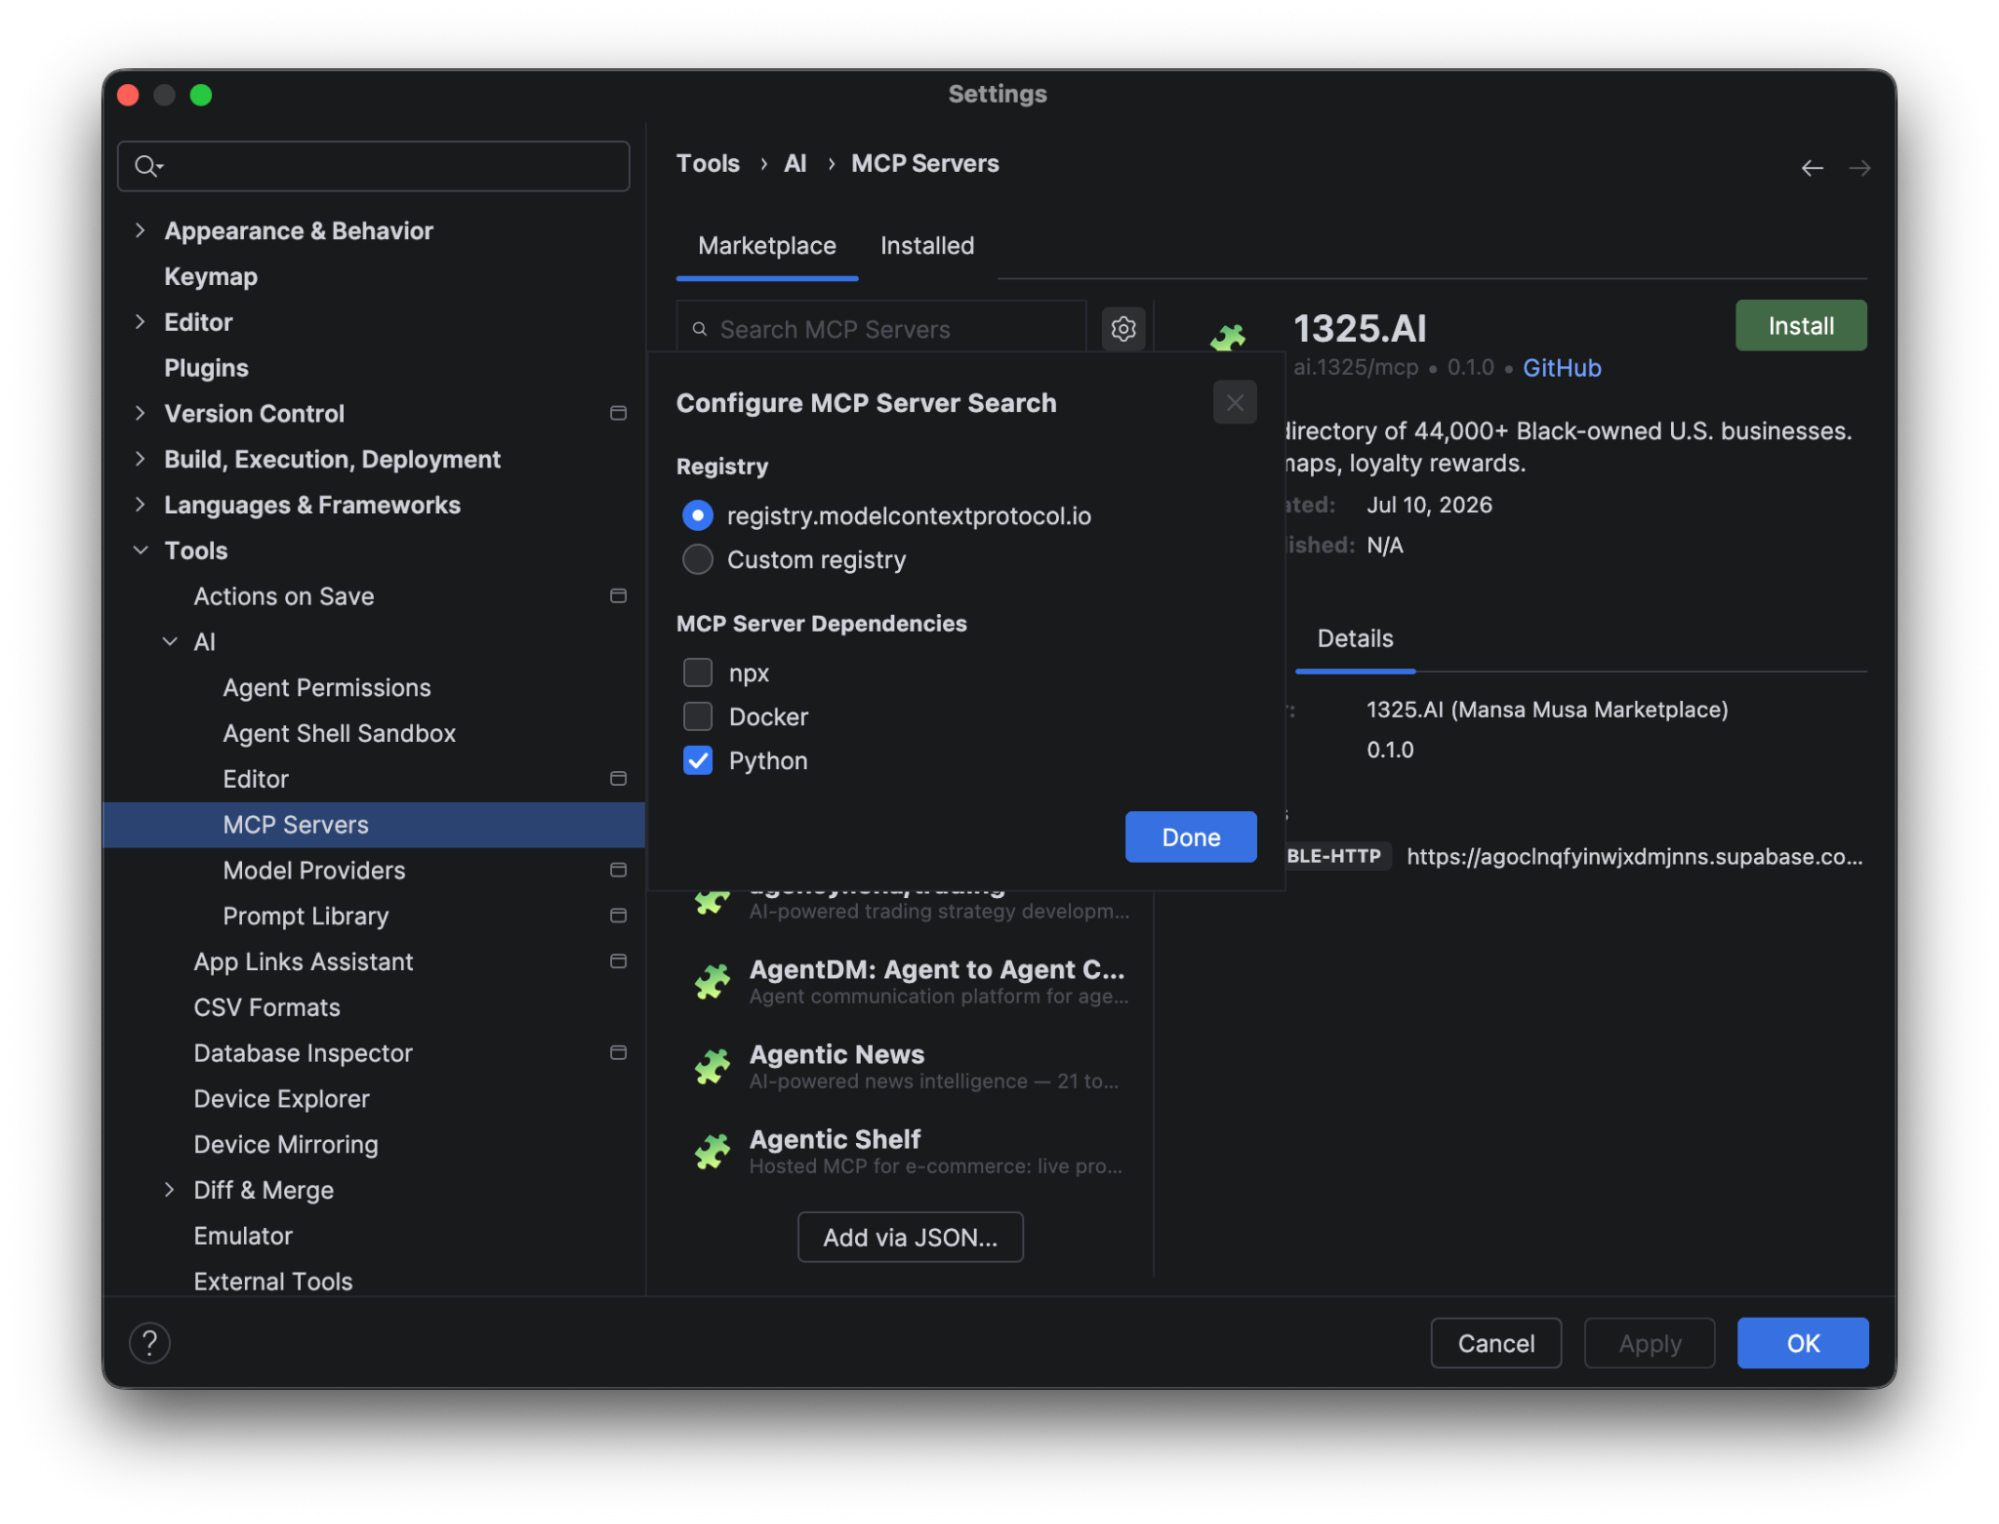Expand Build, Execution, Deployment section
Image resolution: width=1999 pixels, height=1524 pixels.
coord(140,459)
